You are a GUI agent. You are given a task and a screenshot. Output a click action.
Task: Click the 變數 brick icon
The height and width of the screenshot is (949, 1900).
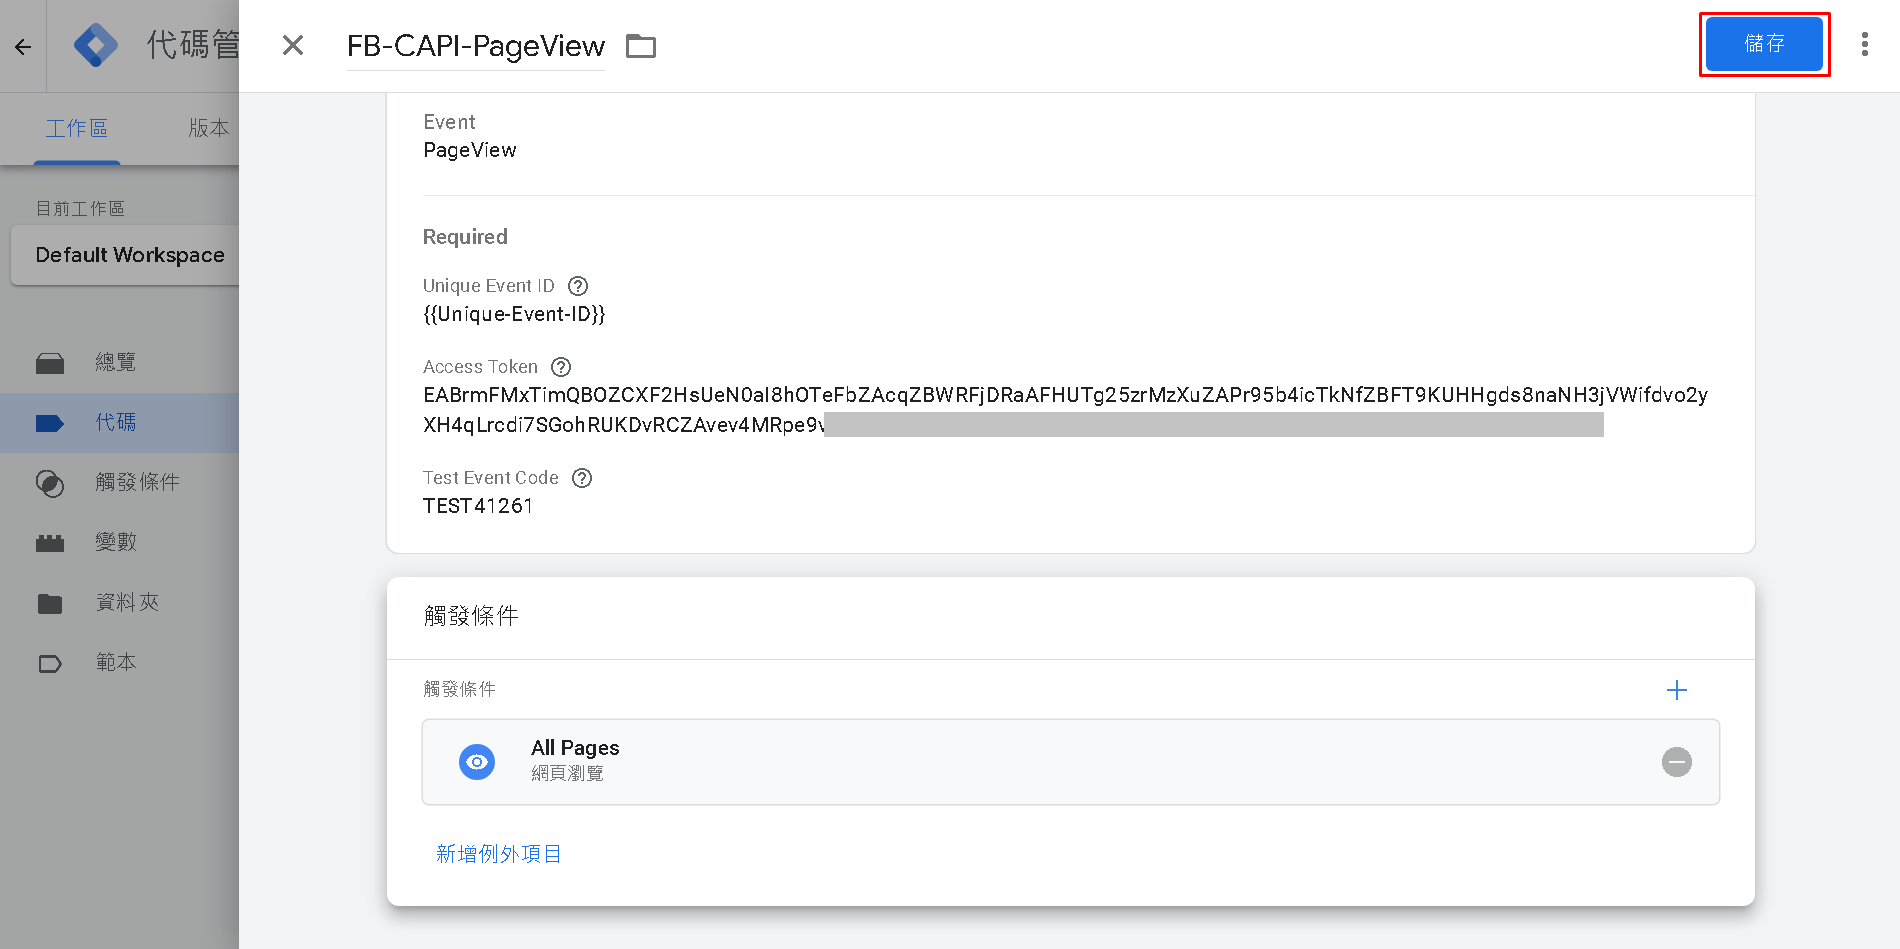pos(50,543)
